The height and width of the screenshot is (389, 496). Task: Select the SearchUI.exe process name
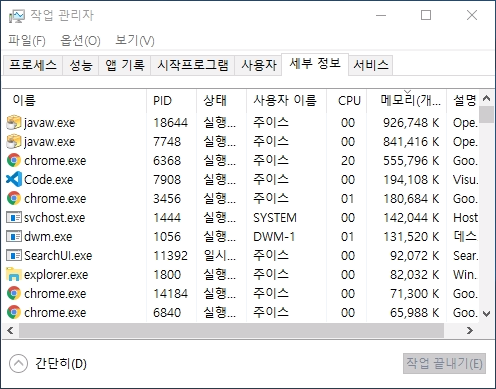58,256
